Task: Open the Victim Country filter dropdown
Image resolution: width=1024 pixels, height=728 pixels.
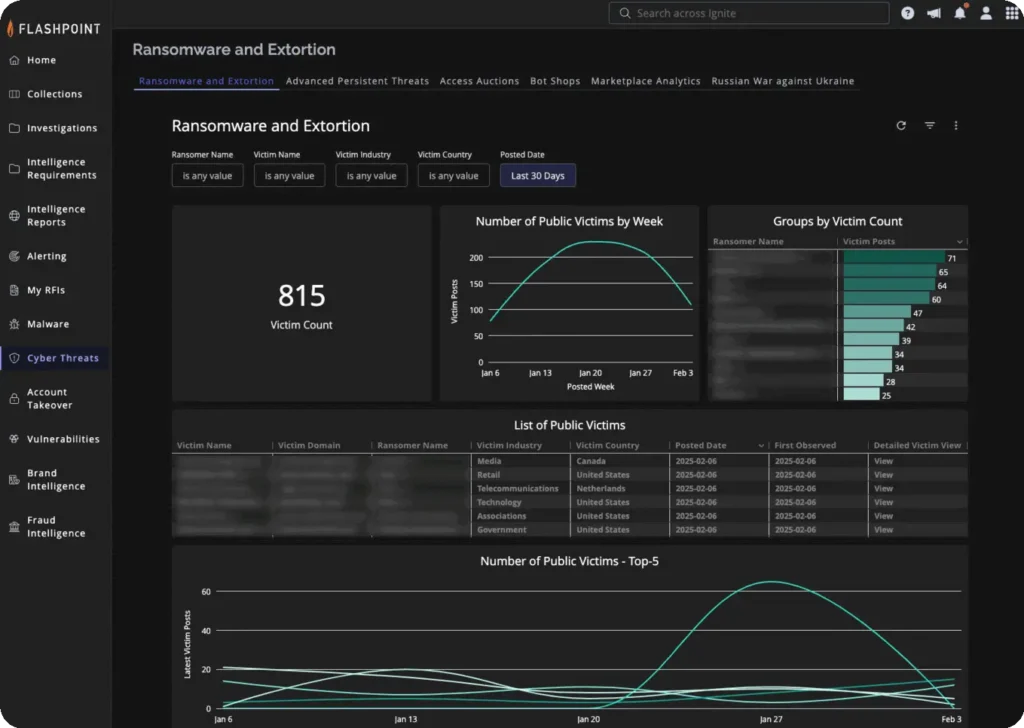Action: pos(454,176)
